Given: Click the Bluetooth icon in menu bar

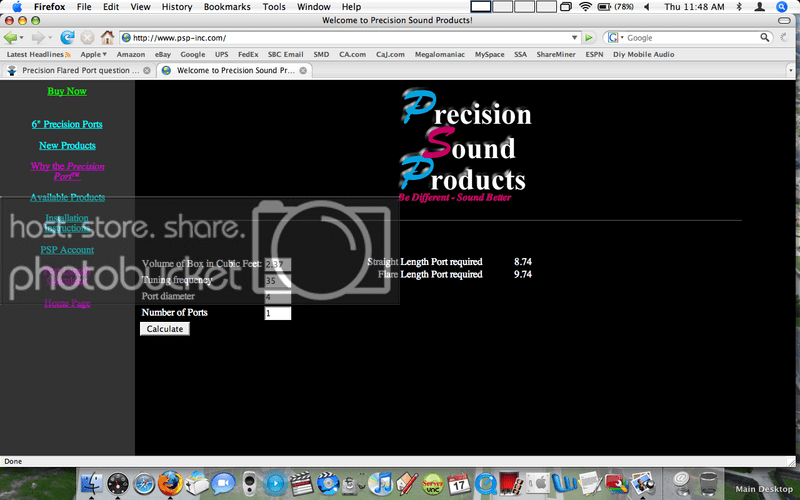Looking at the screenshot, I should pyautogui.click(x=739, y=7).
